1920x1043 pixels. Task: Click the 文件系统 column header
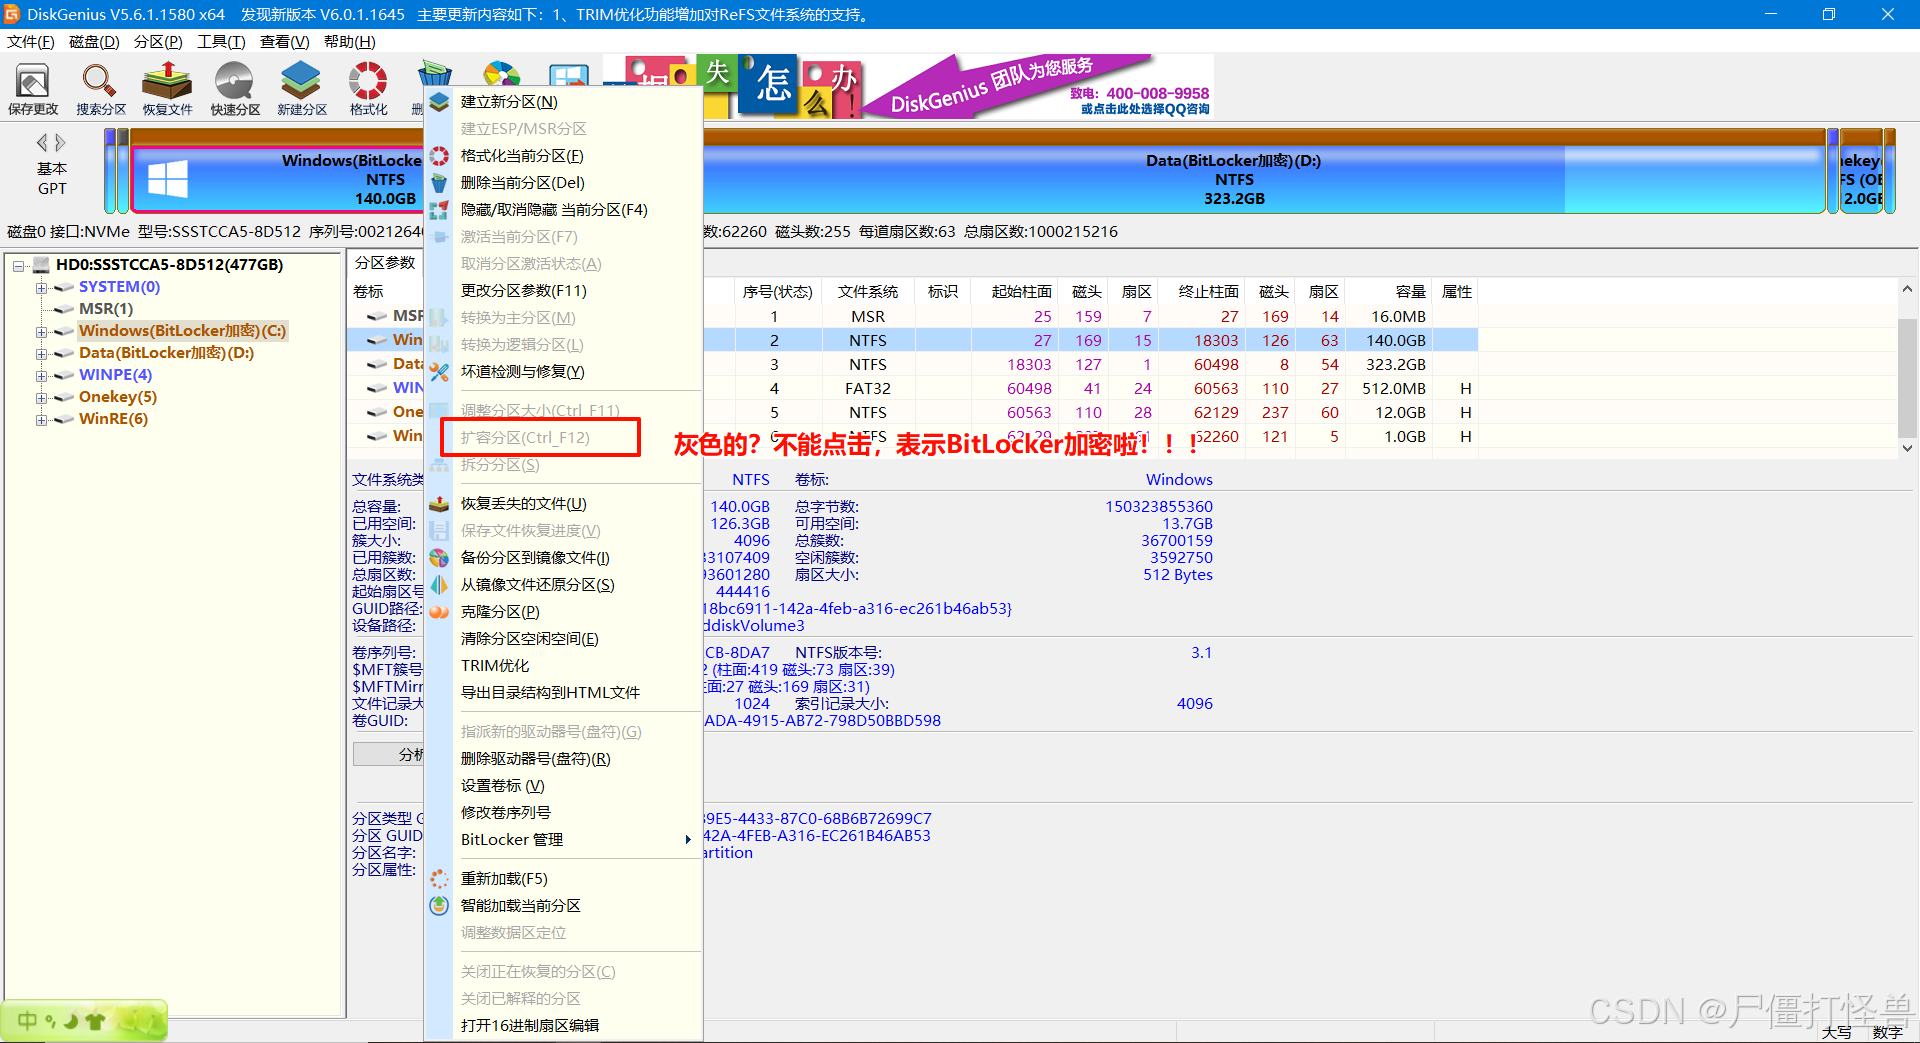[868, 292]
